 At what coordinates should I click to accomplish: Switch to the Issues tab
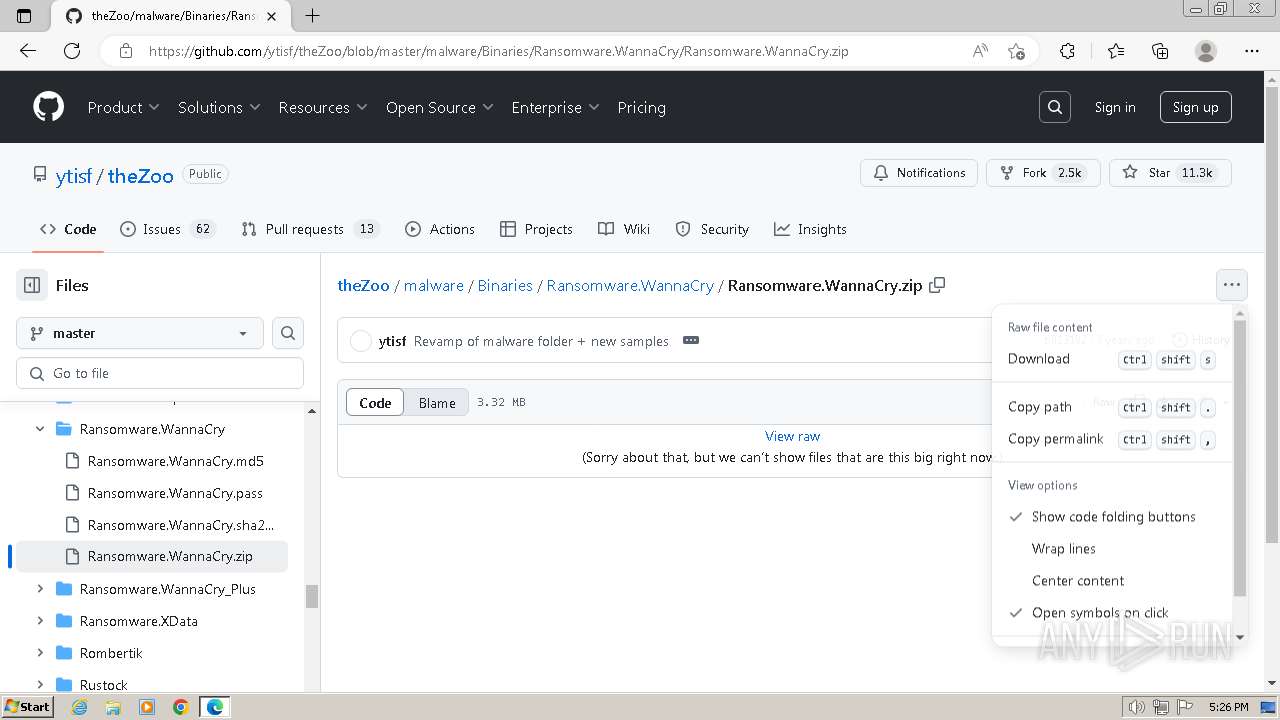pyautogui.click(x=167, y=229)
